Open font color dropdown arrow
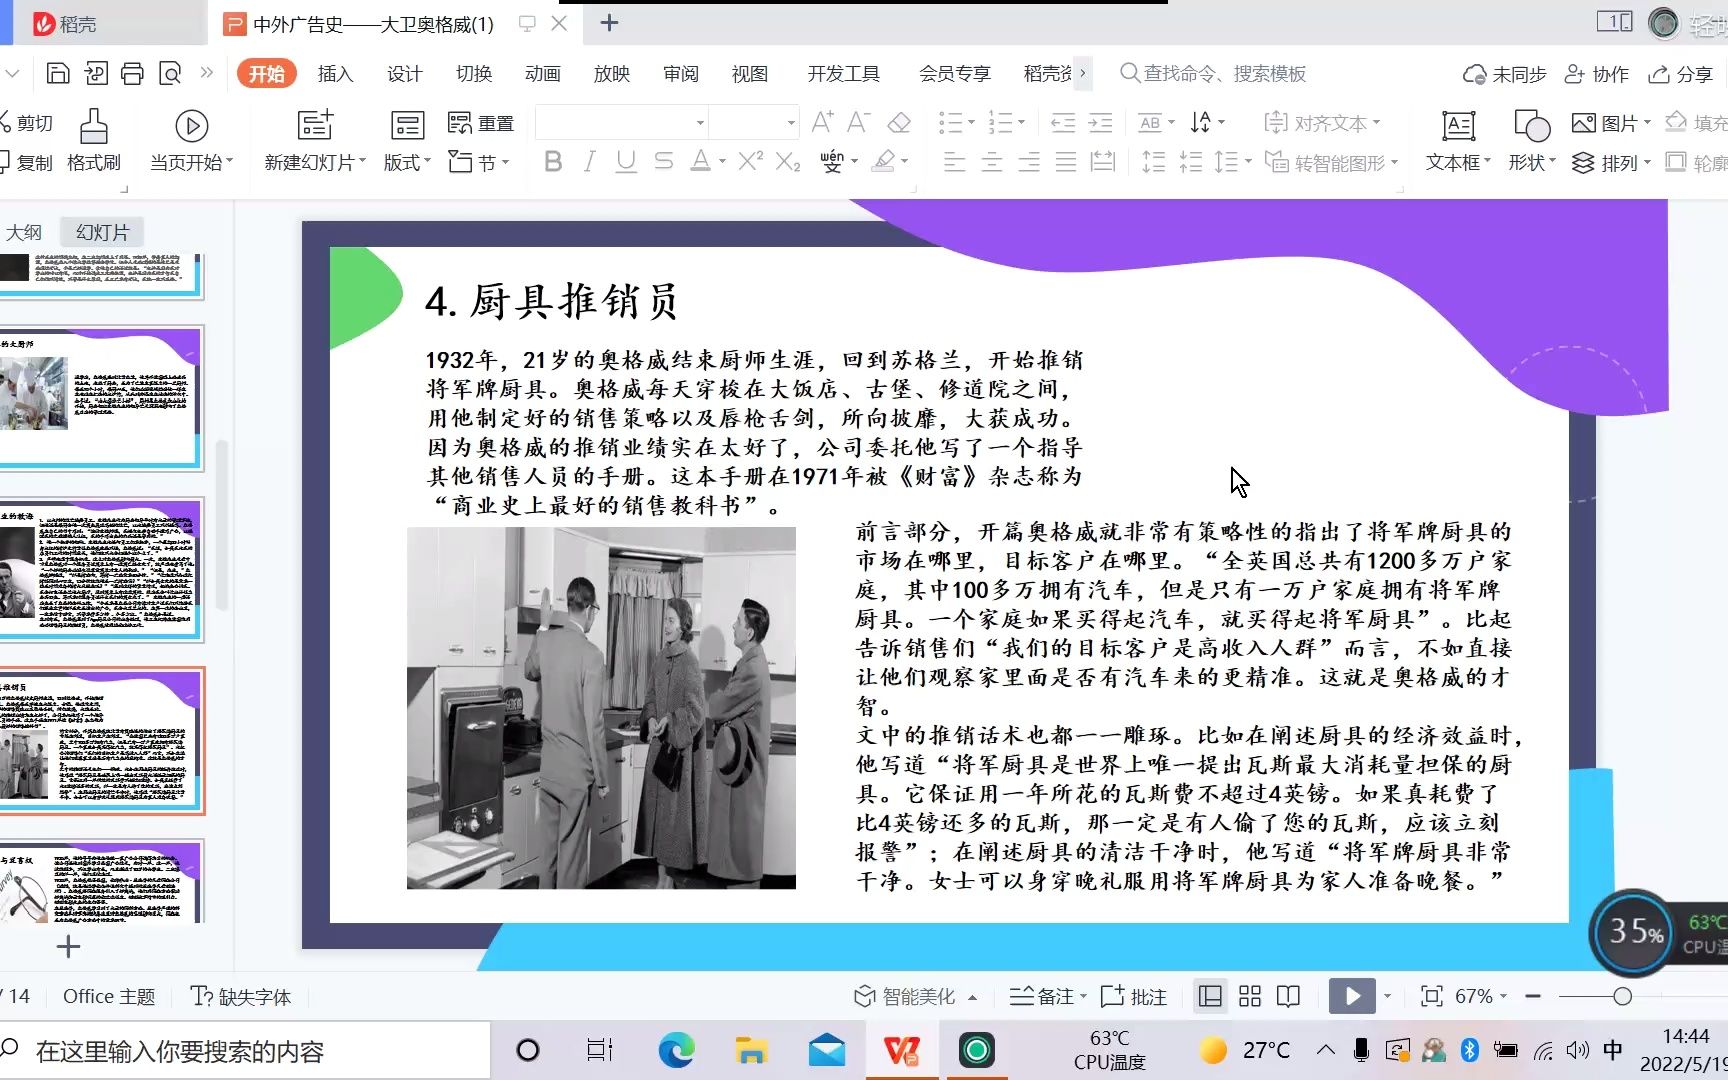Viewport: 1728px width, 1080px height. (722, 162)
